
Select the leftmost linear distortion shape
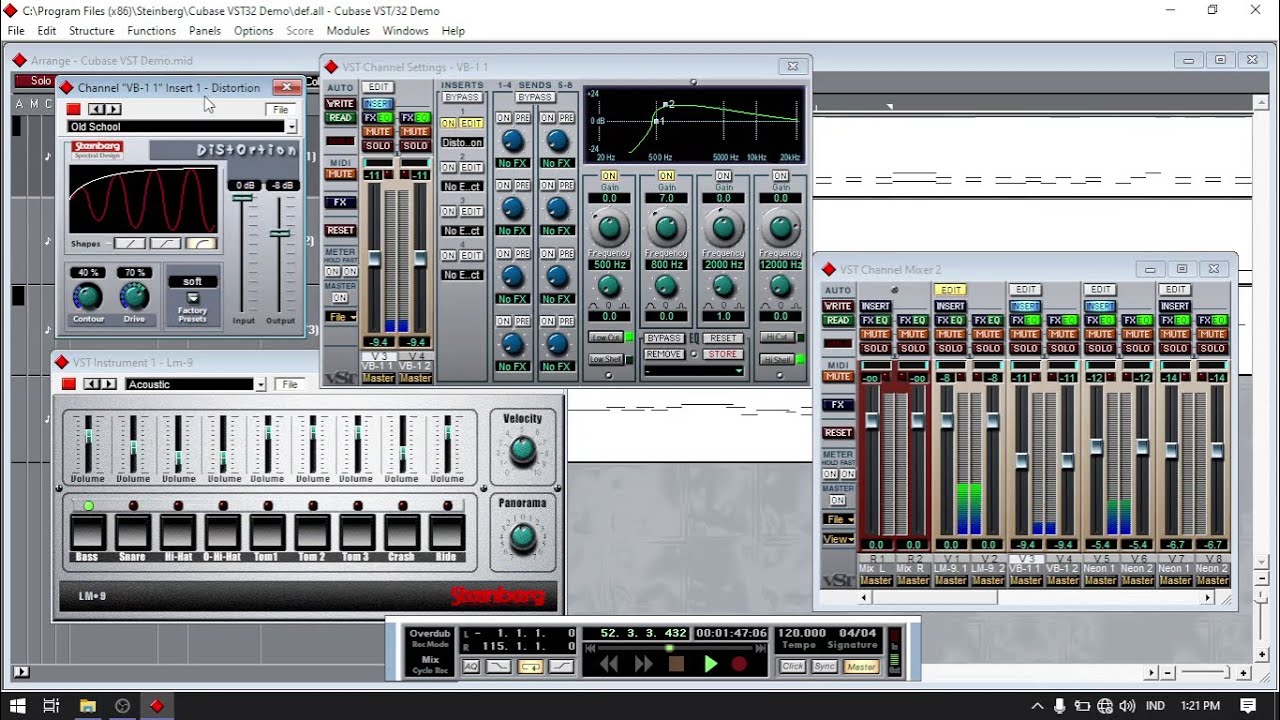tap(129, 243)
